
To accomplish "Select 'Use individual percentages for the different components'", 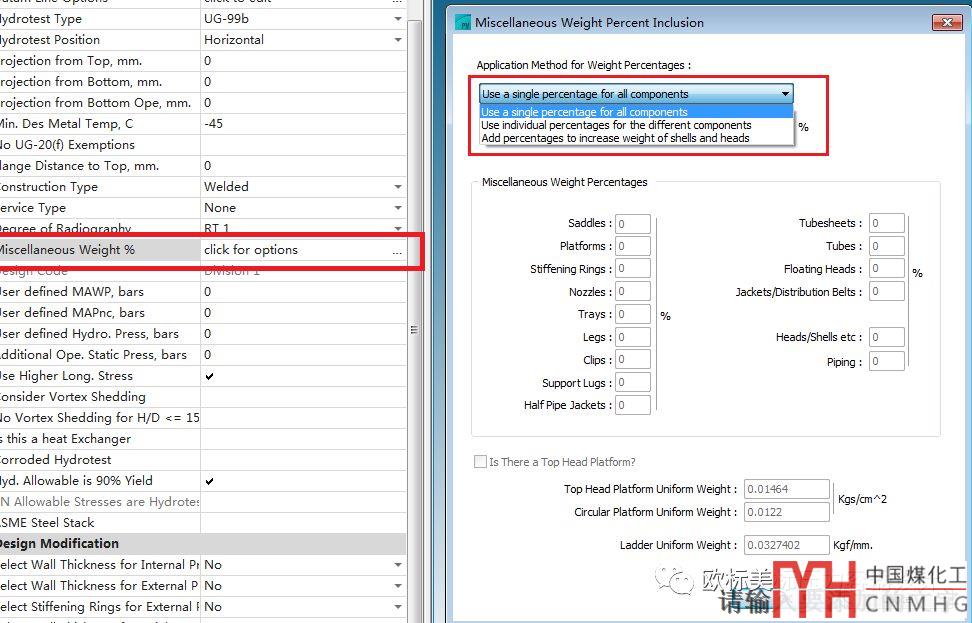I will (637, 125).
